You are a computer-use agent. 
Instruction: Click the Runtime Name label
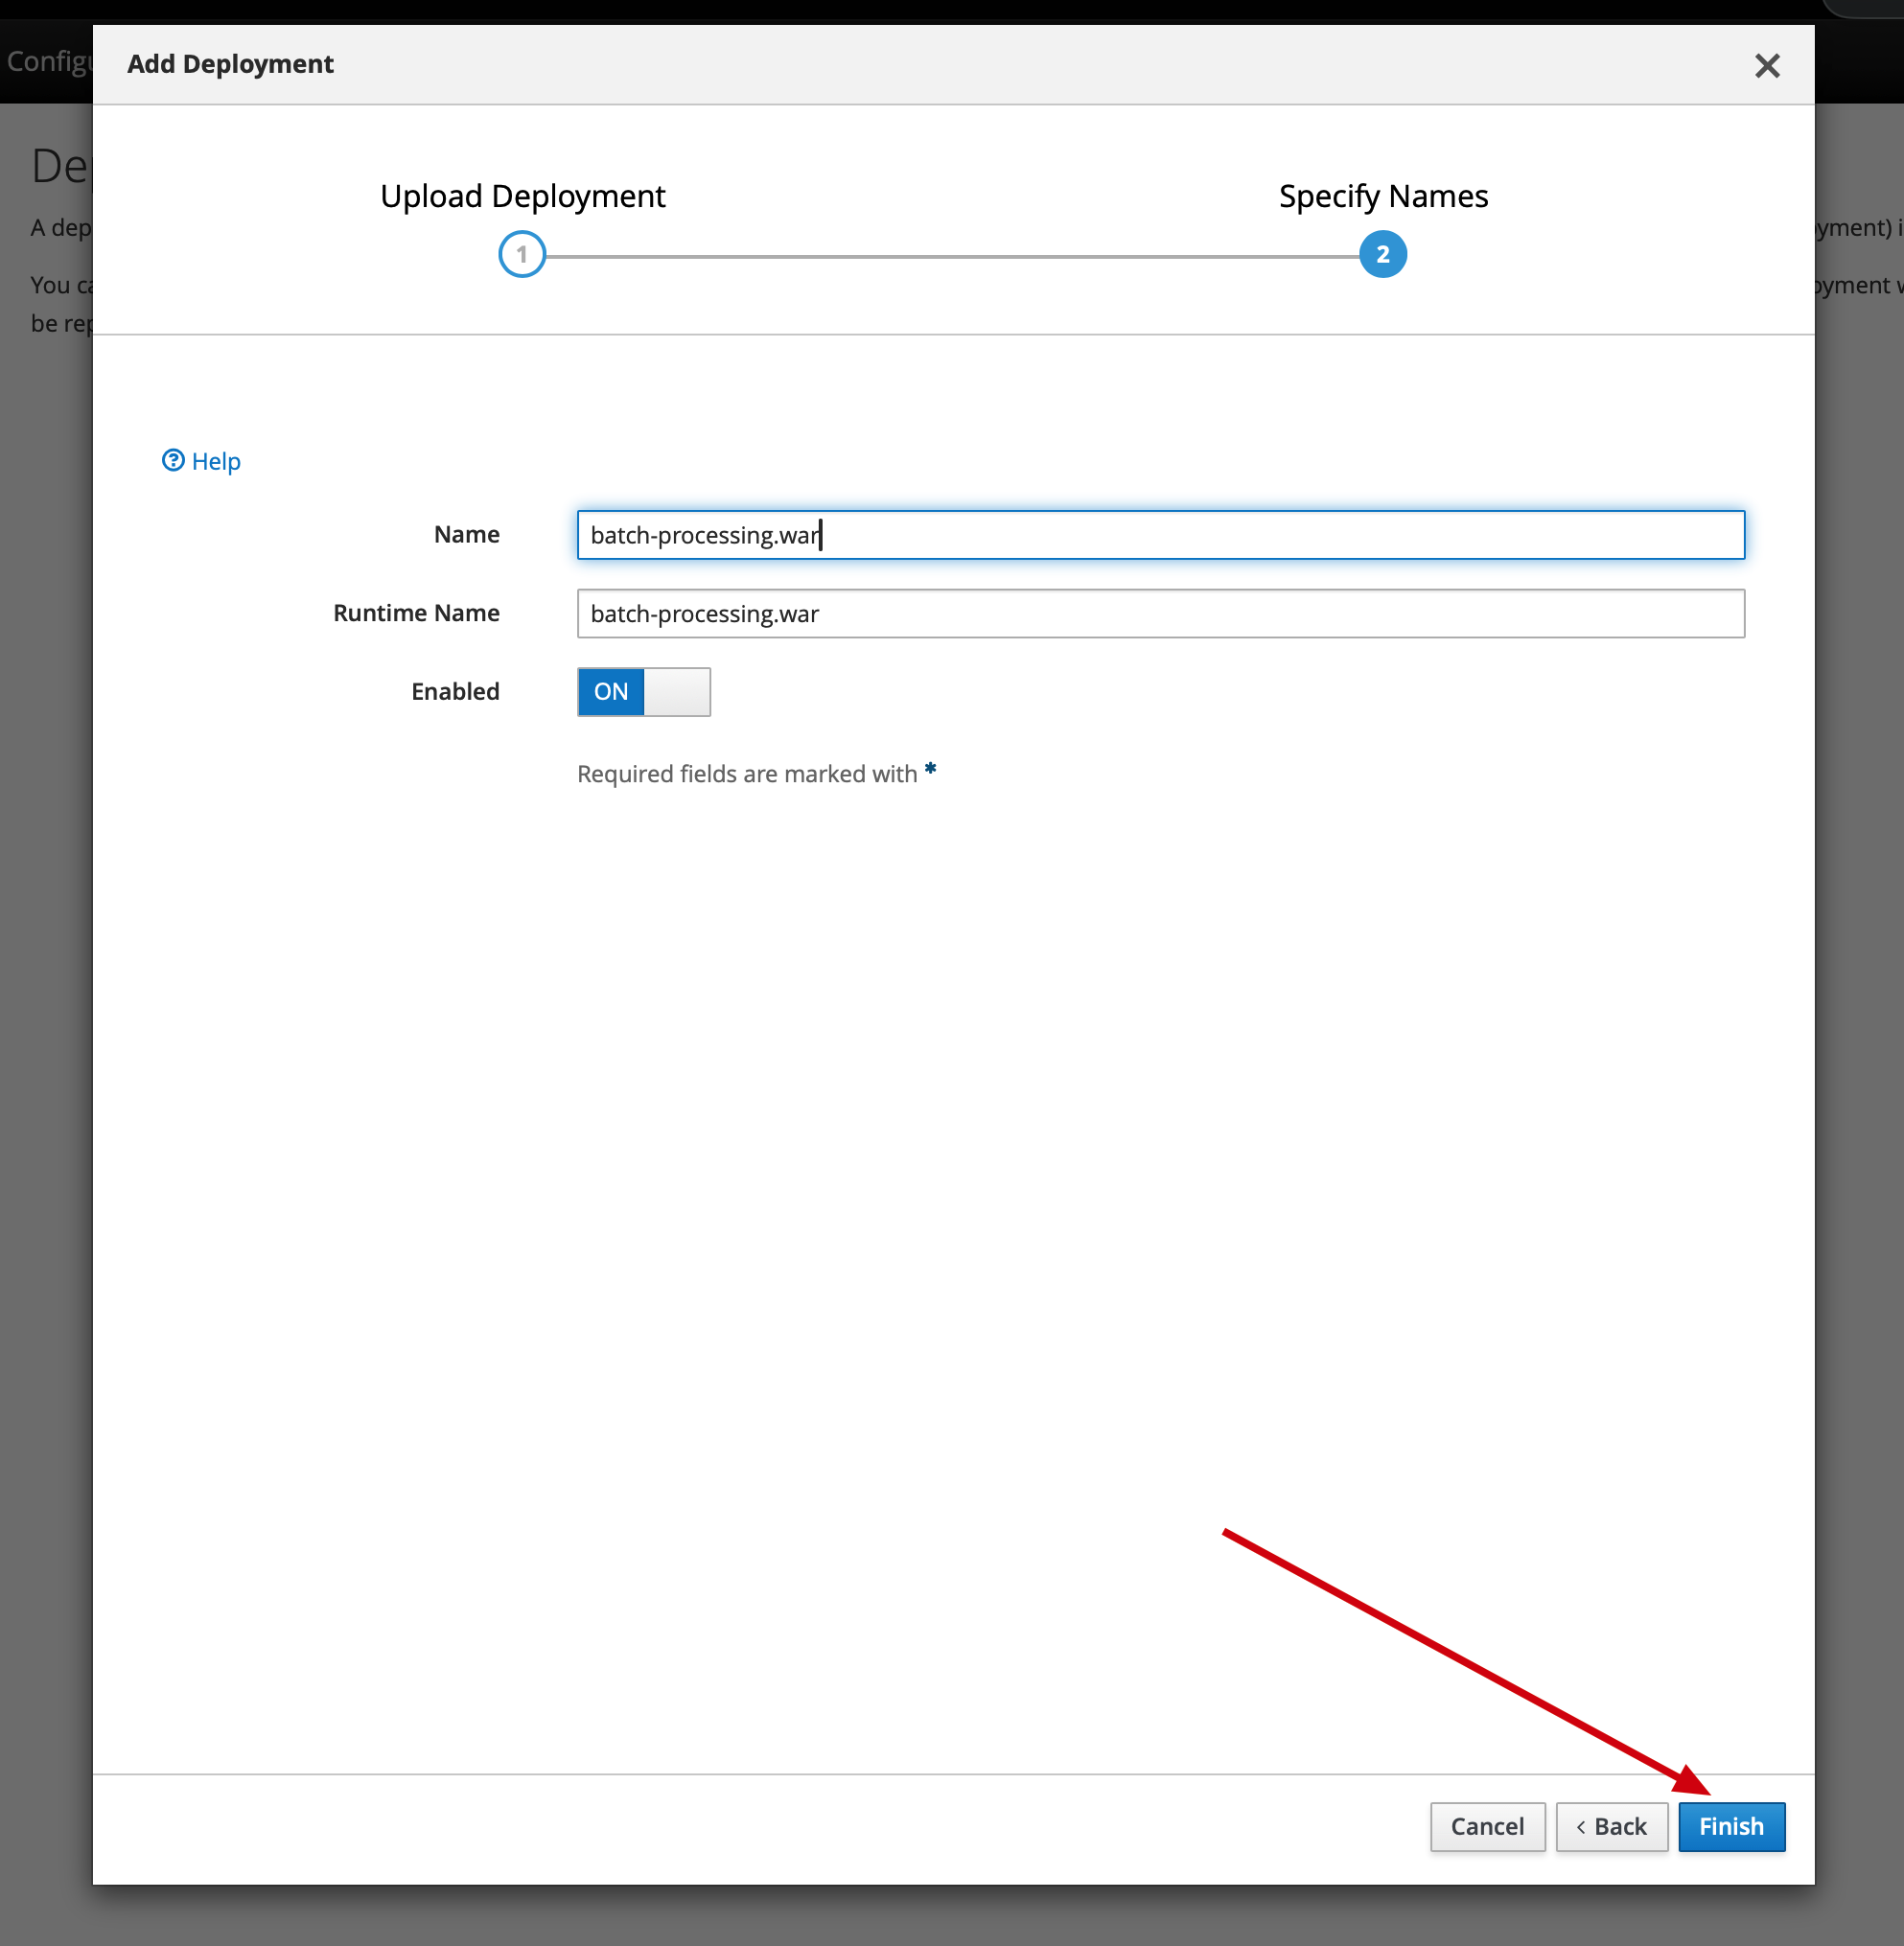pyautogui.click(x=416, y=613)
